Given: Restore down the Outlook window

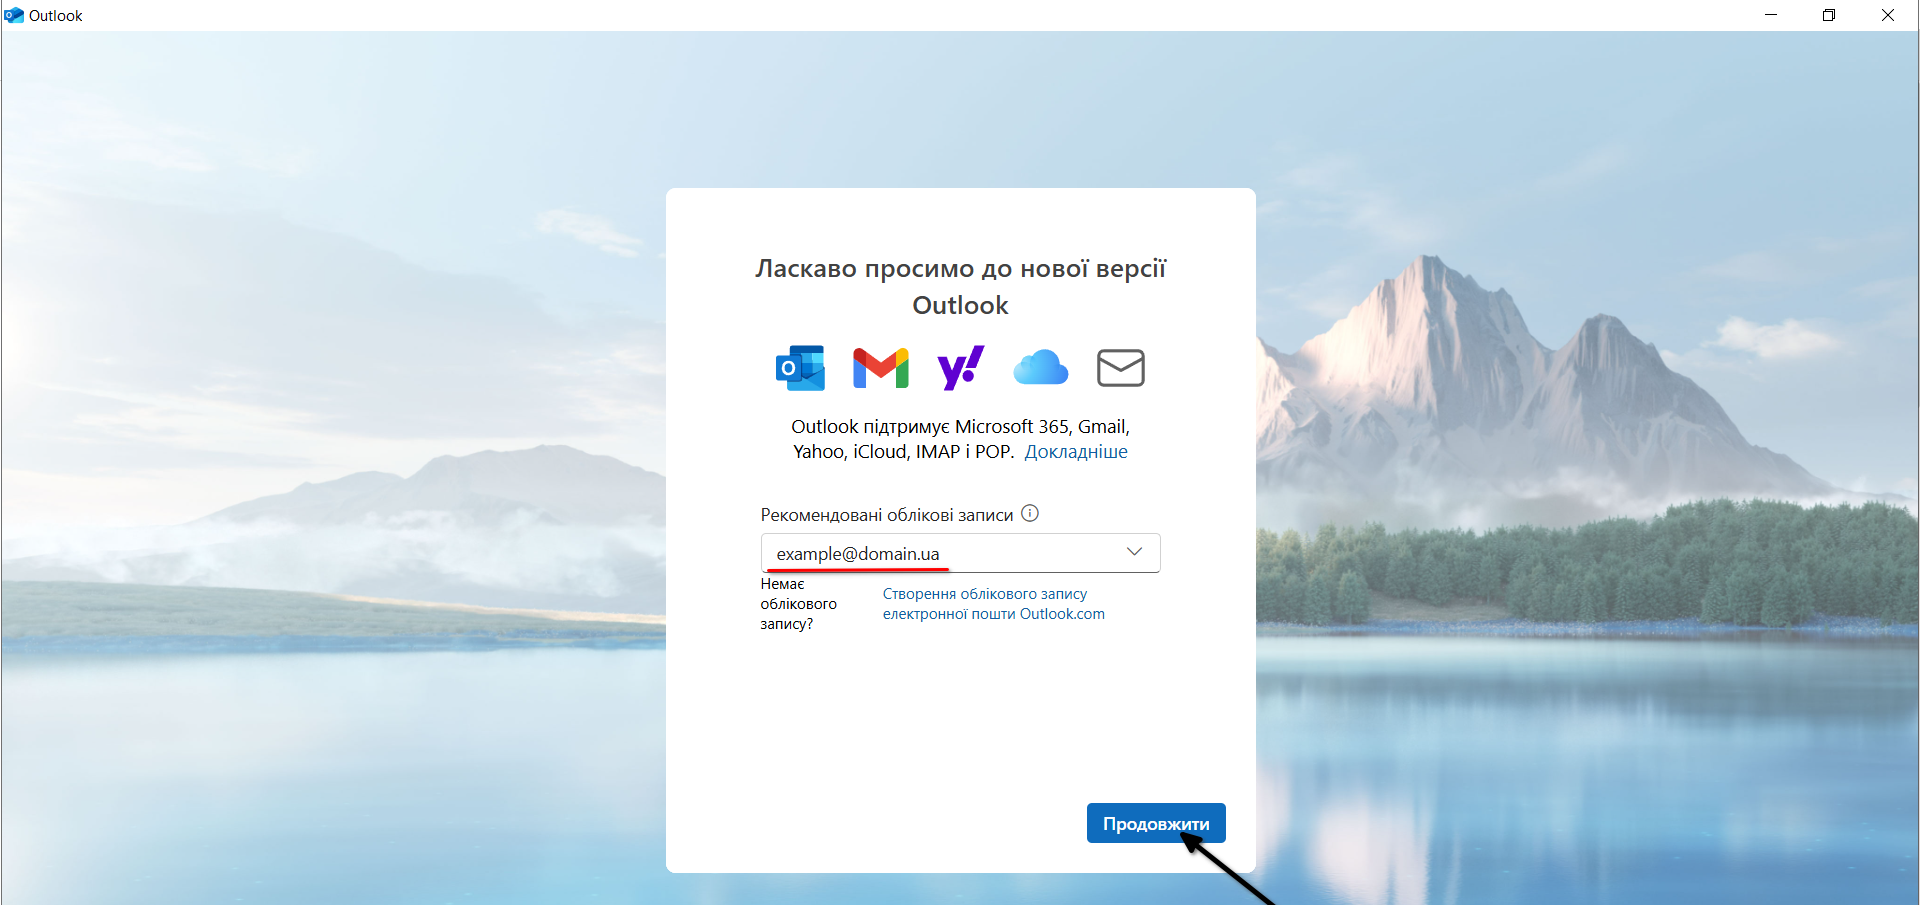Looking at the screenshot, I should point(1829,15).
